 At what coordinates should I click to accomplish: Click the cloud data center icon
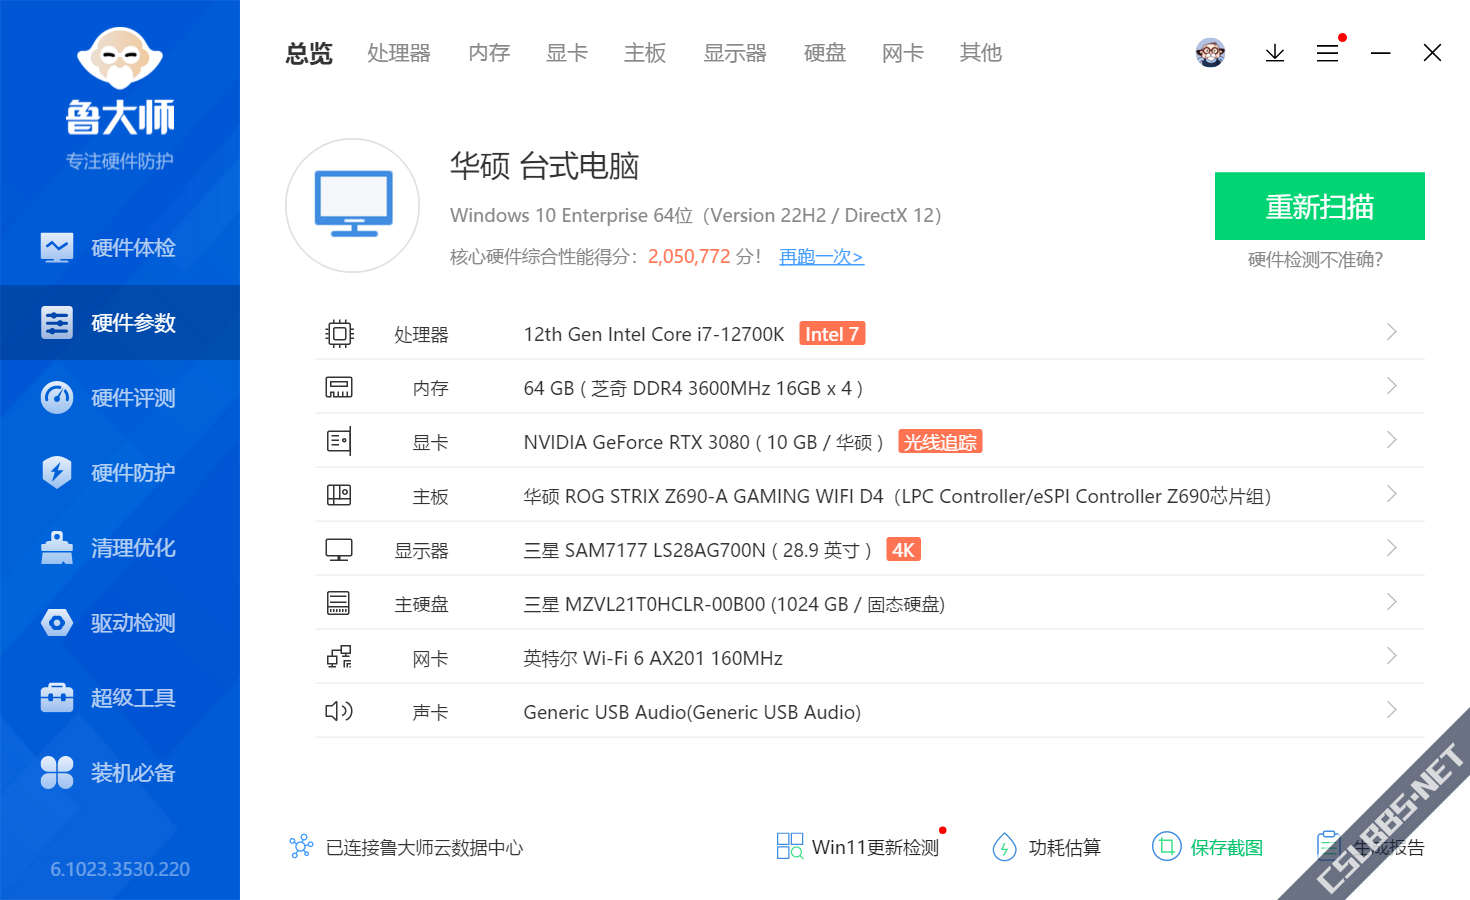pyautogui.click(x=301, y=847)
